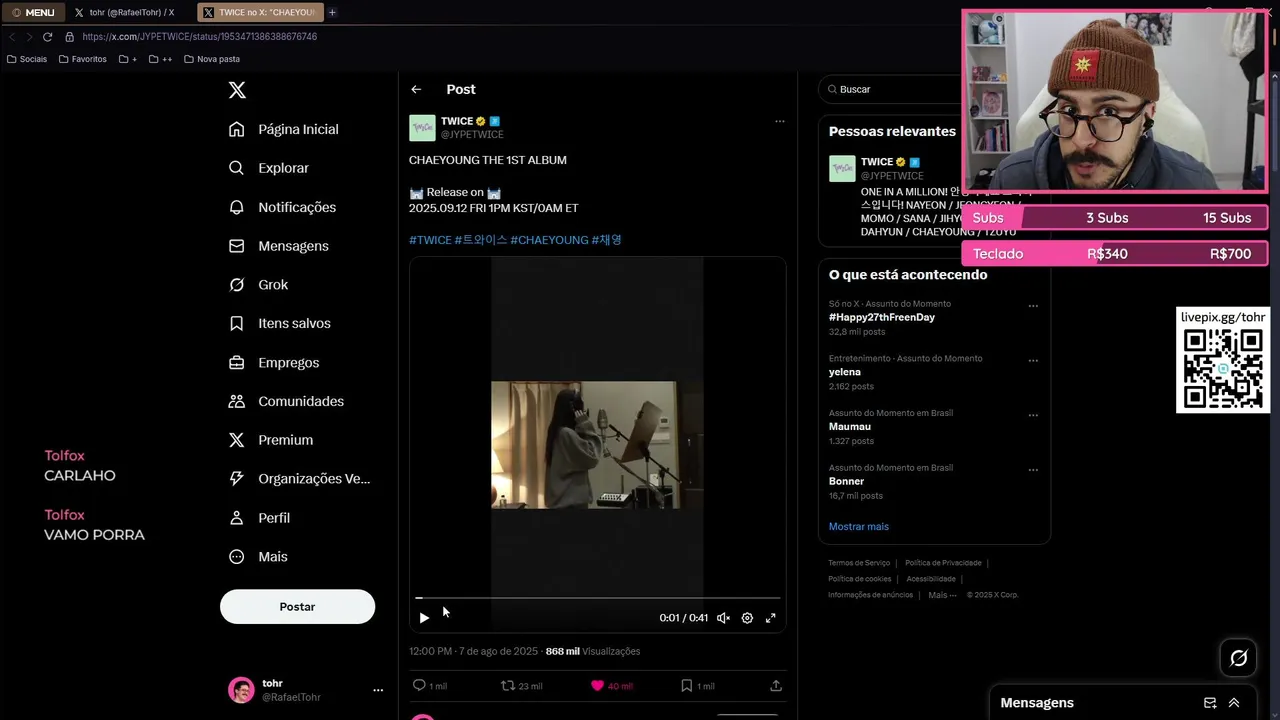Image resolution: width=1280 pixels, height=720 pixels.
Task: Open #Happy27thFreenDay trend
Action: [x=882, y=317]
